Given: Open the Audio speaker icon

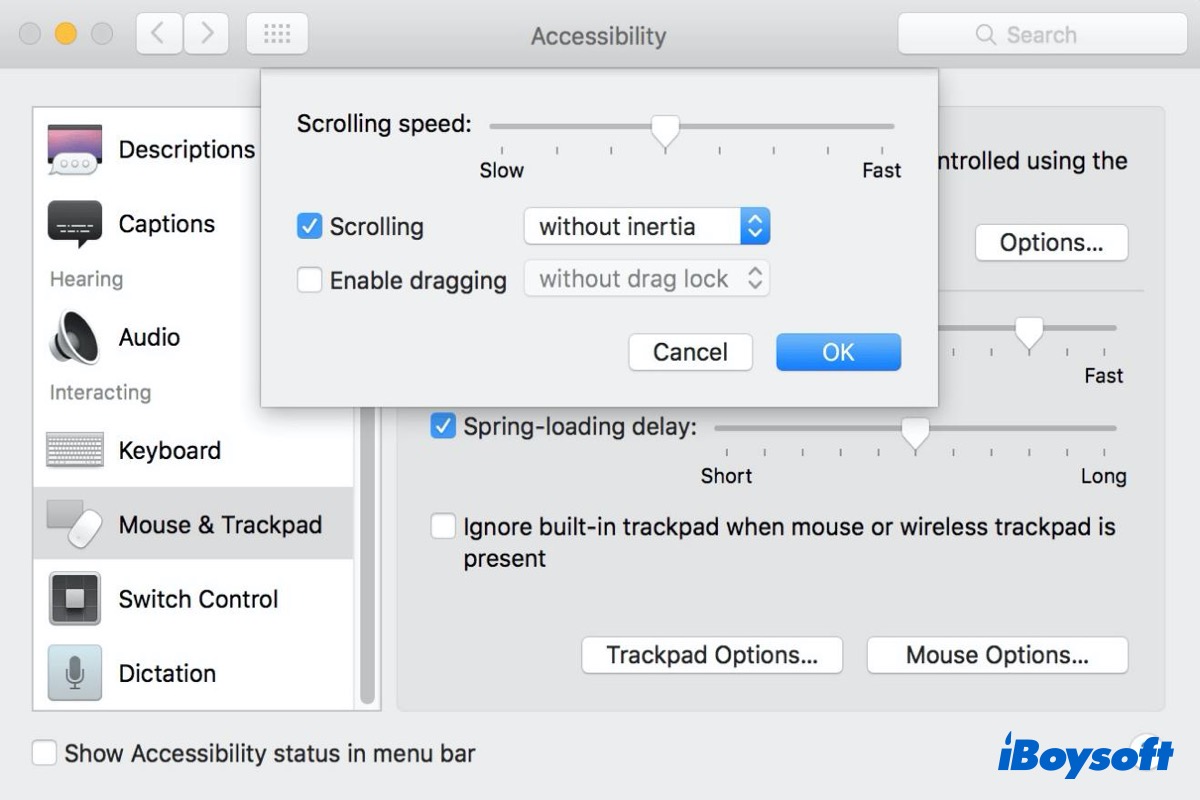Looking at the screenshot, I should pos(75,338).
